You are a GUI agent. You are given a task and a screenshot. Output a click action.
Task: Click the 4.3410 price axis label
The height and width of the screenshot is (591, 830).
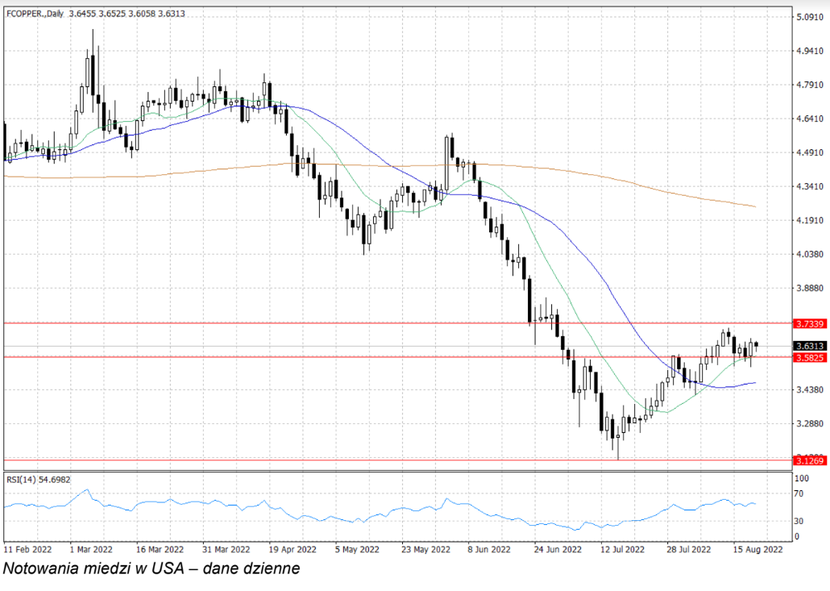pyautogui.click(x=808, y=187)
